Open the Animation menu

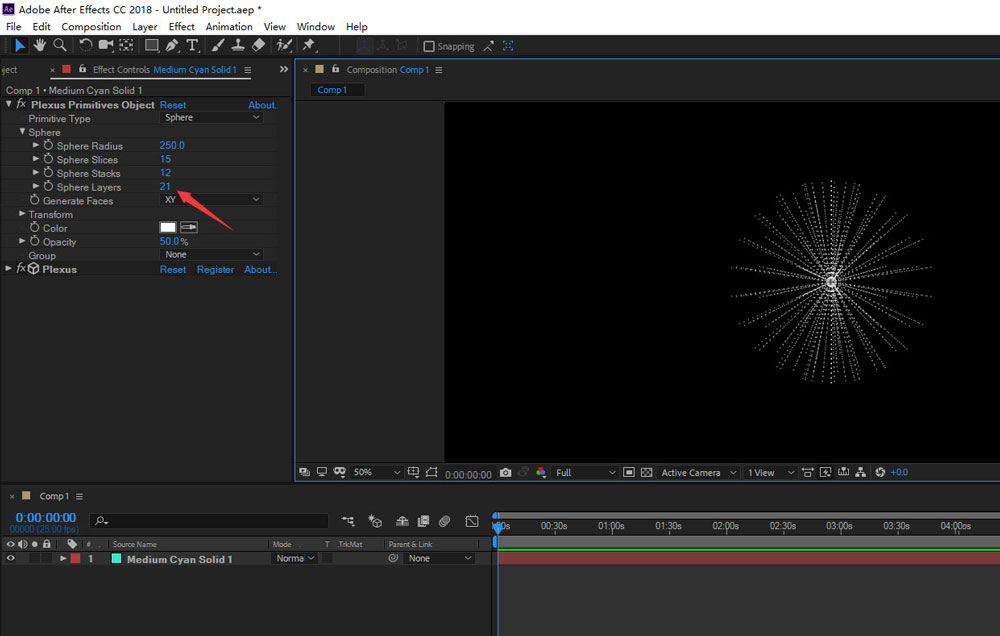[229, 27]
